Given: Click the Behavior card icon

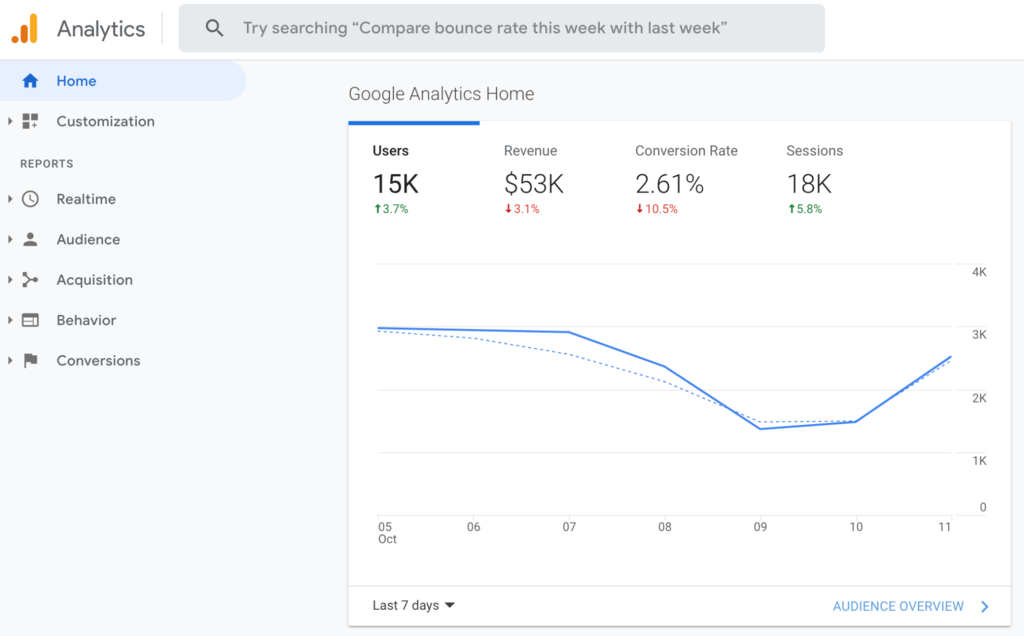Looking at the screenshot, I should coord(30,320).
